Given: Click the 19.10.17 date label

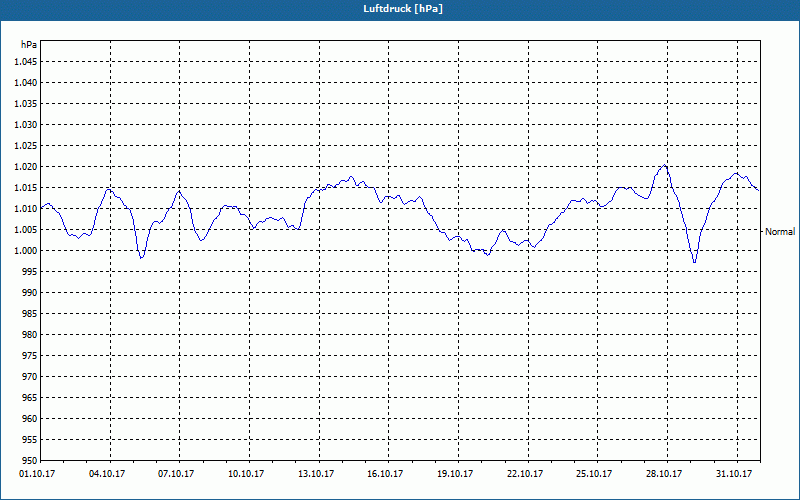Looking at the screenshot, I should (455, 474).
